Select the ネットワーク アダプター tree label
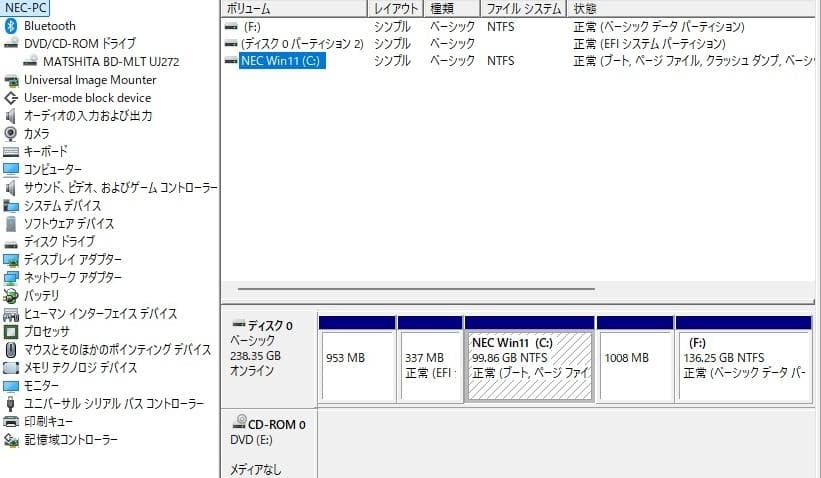The image size is (821, 478). [x=73, y=277]
